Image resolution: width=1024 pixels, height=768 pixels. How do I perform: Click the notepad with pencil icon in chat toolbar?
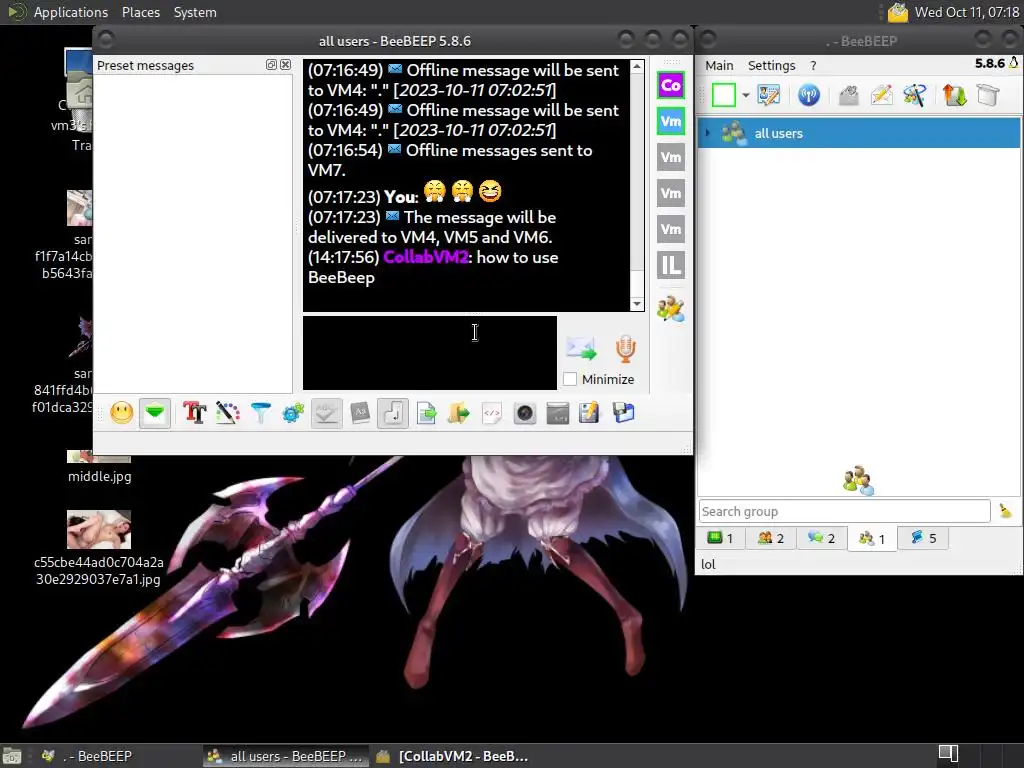coord(589,413)
